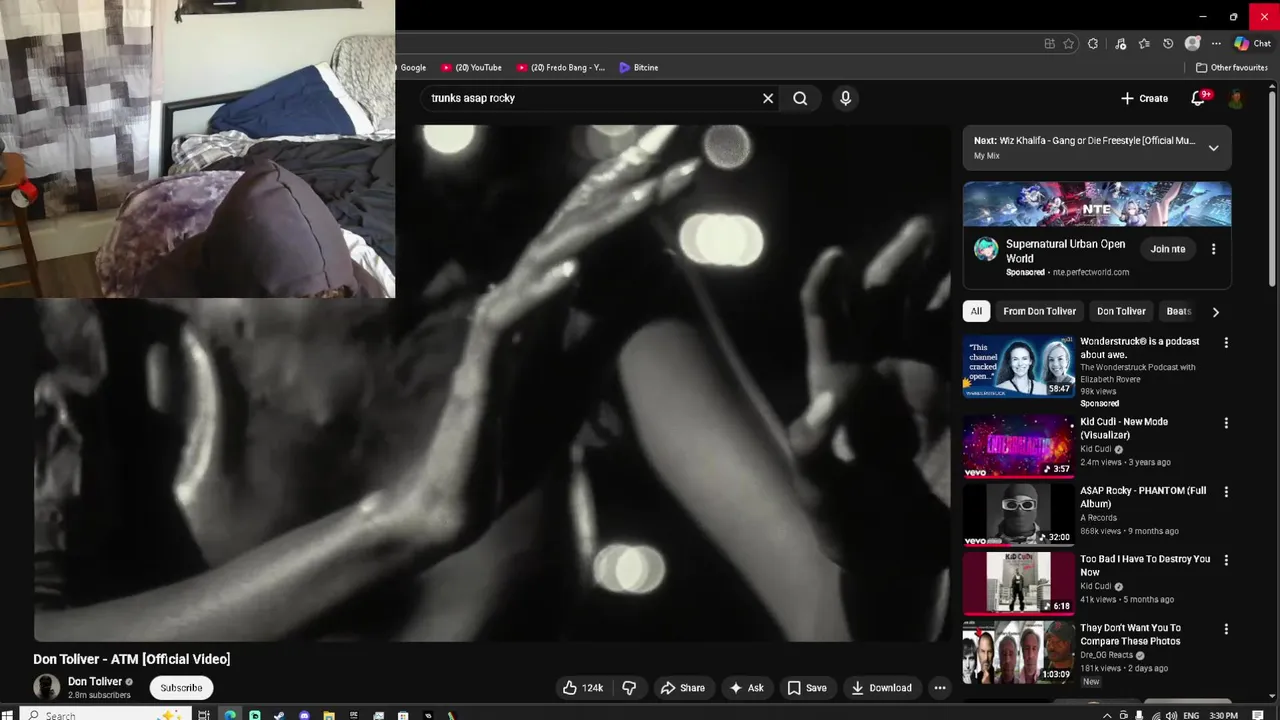Open the browser Extensions puzzle icon
Screen dimensions: 1280x720
pyautogui.click(x=1093, y=44)
